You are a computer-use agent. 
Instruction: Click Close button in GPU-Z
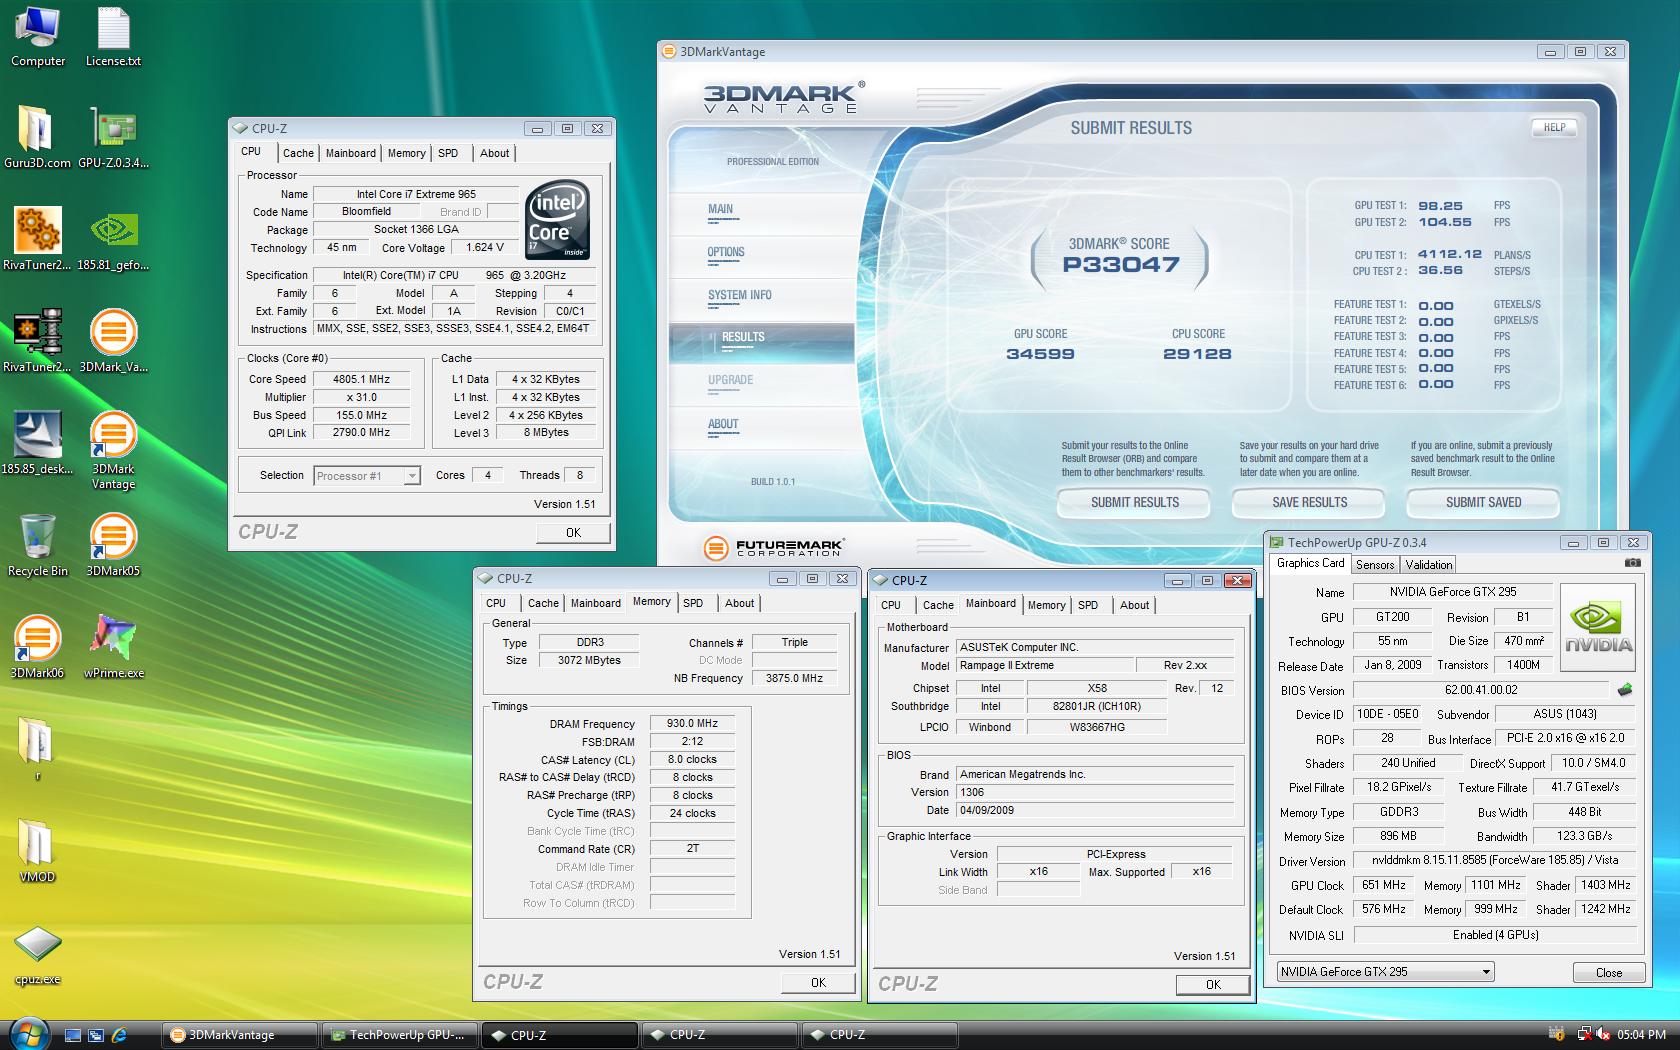(x=1608, y=972)
